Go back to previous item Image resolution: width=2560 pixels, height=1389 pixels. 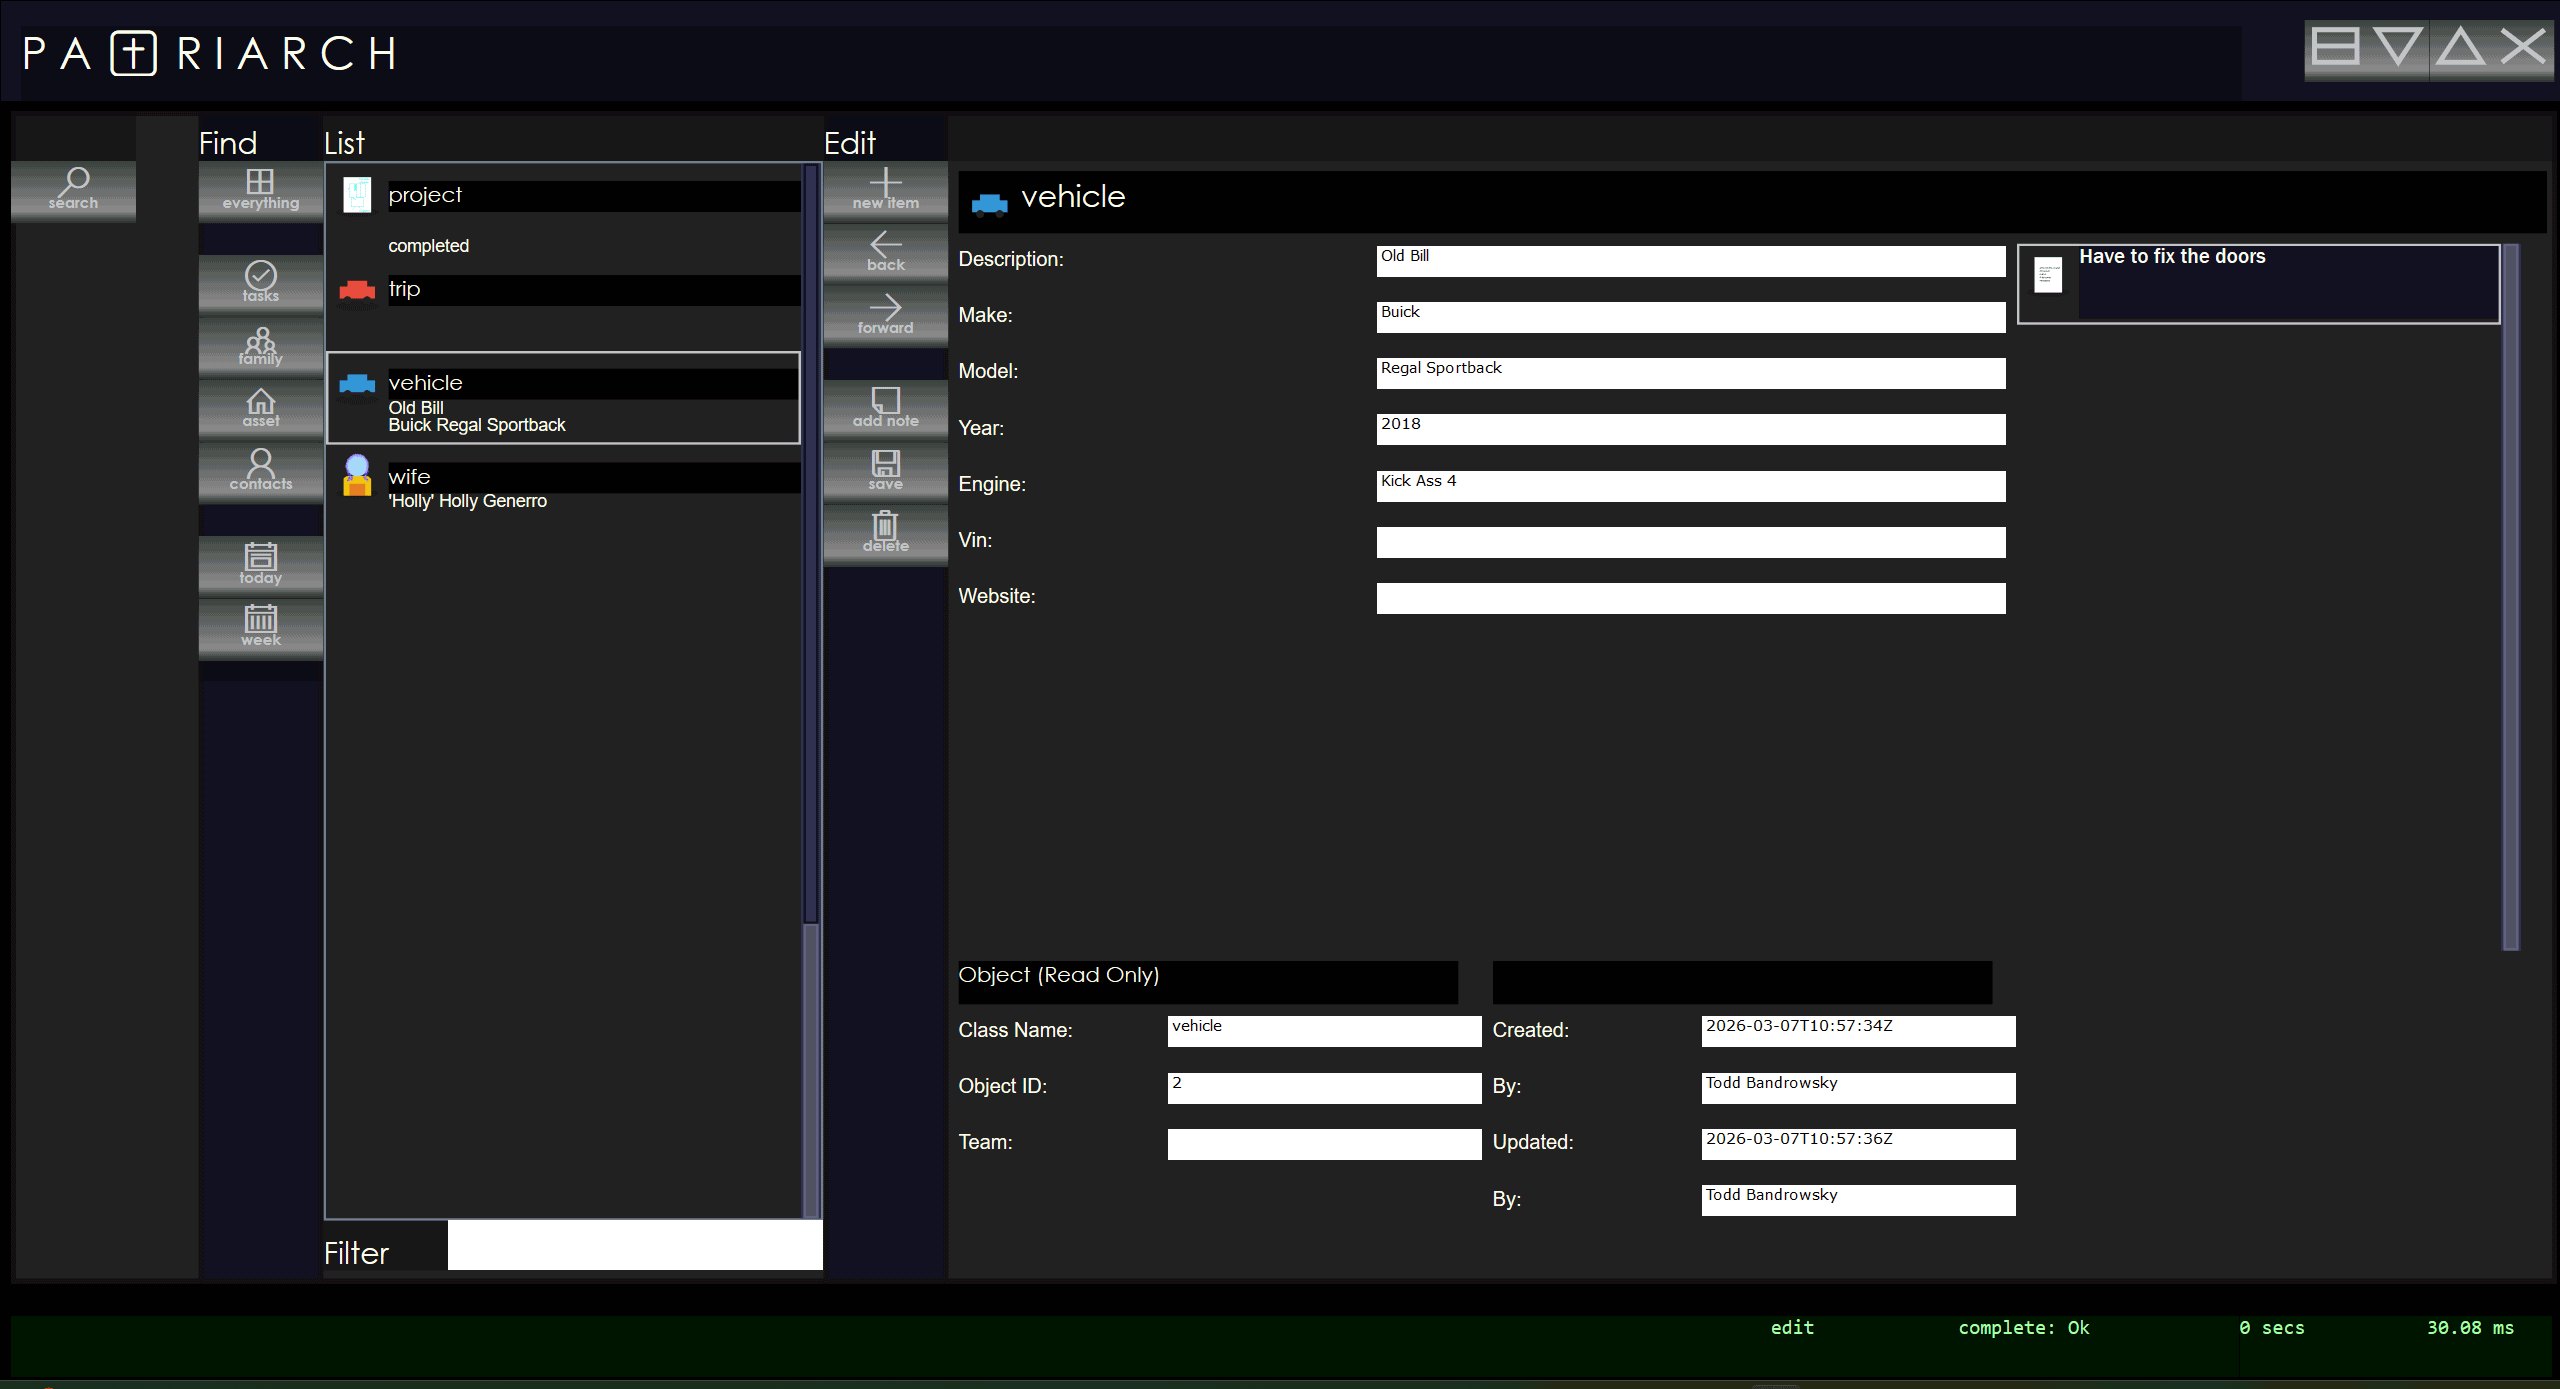pyautogui.click(x=885, y=251)
